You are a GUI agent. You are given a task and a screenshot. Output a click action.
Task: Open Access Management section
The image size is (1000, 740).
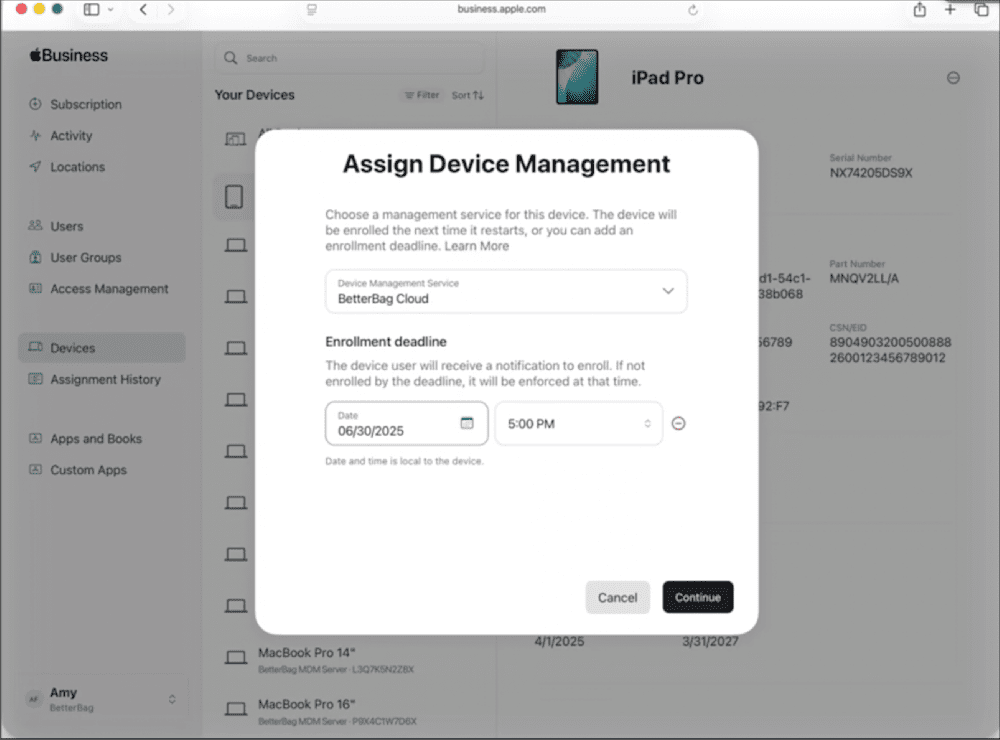[x=109, y=288]
